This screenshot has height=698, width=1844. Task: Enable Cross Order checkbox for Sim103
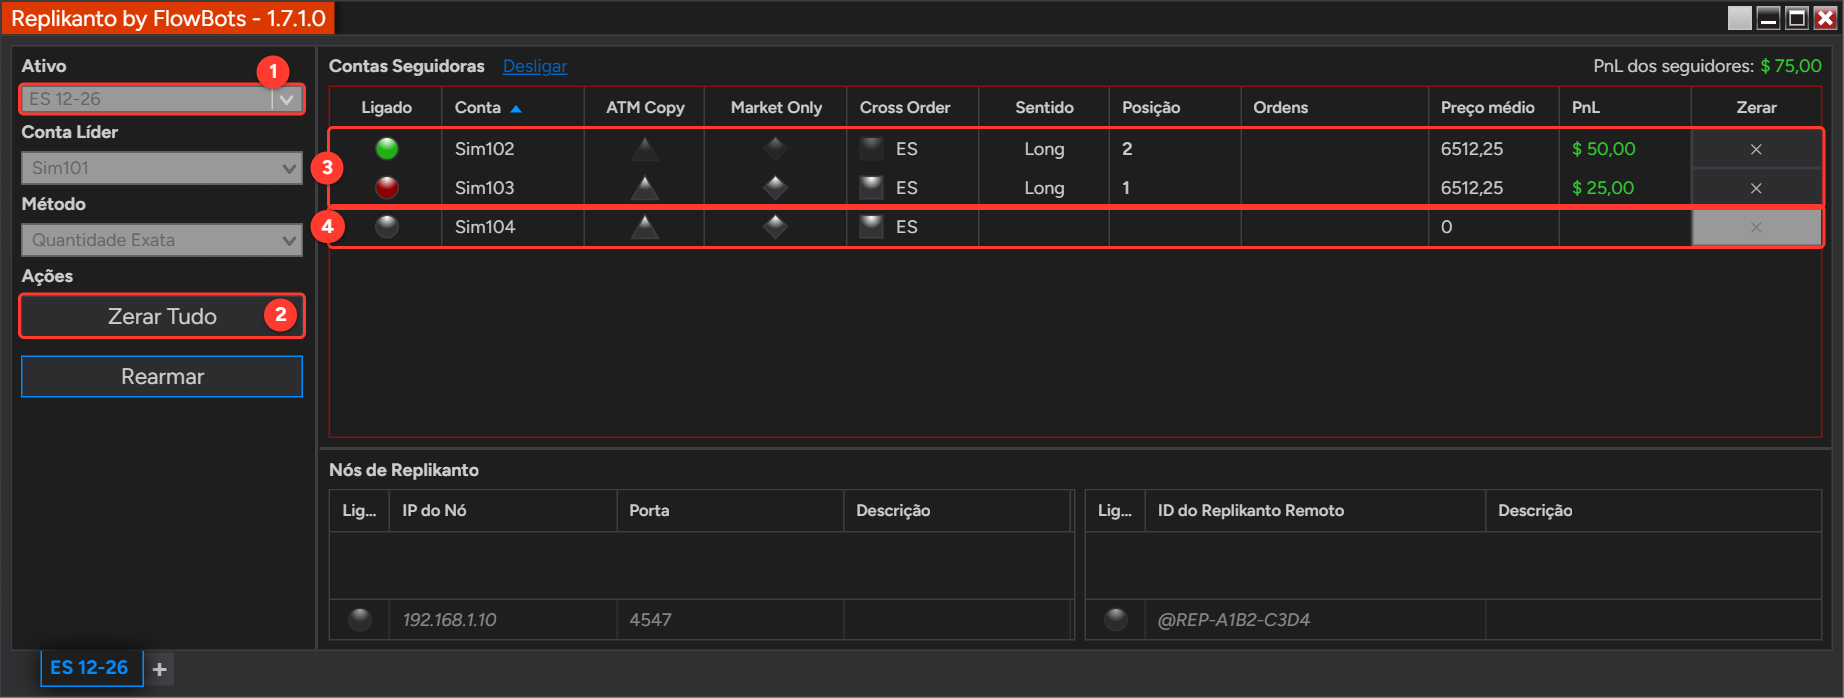pos(872,187)
